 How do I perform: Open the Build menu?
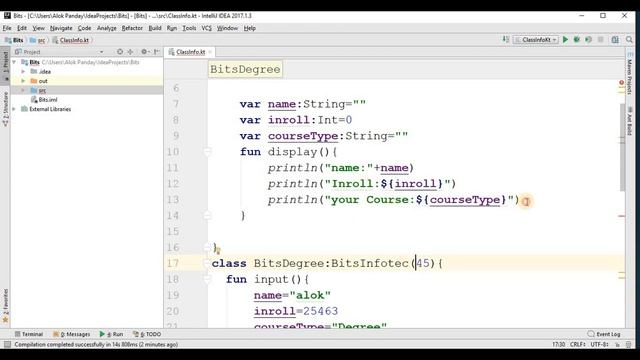coord(155,28)
